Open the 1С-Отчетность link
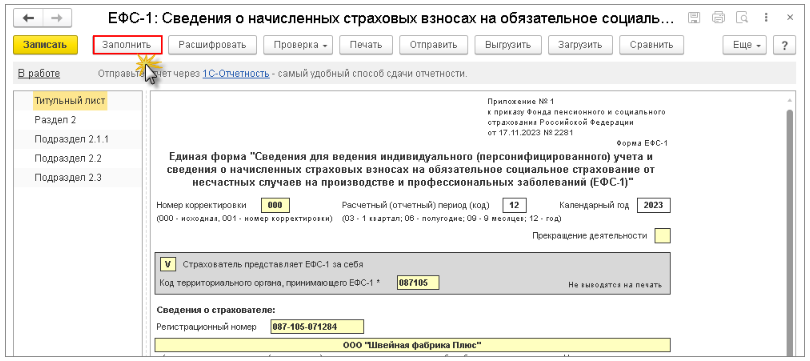This screenshot has width=810, height=361. pyautogui.click(x=236, y=74)
